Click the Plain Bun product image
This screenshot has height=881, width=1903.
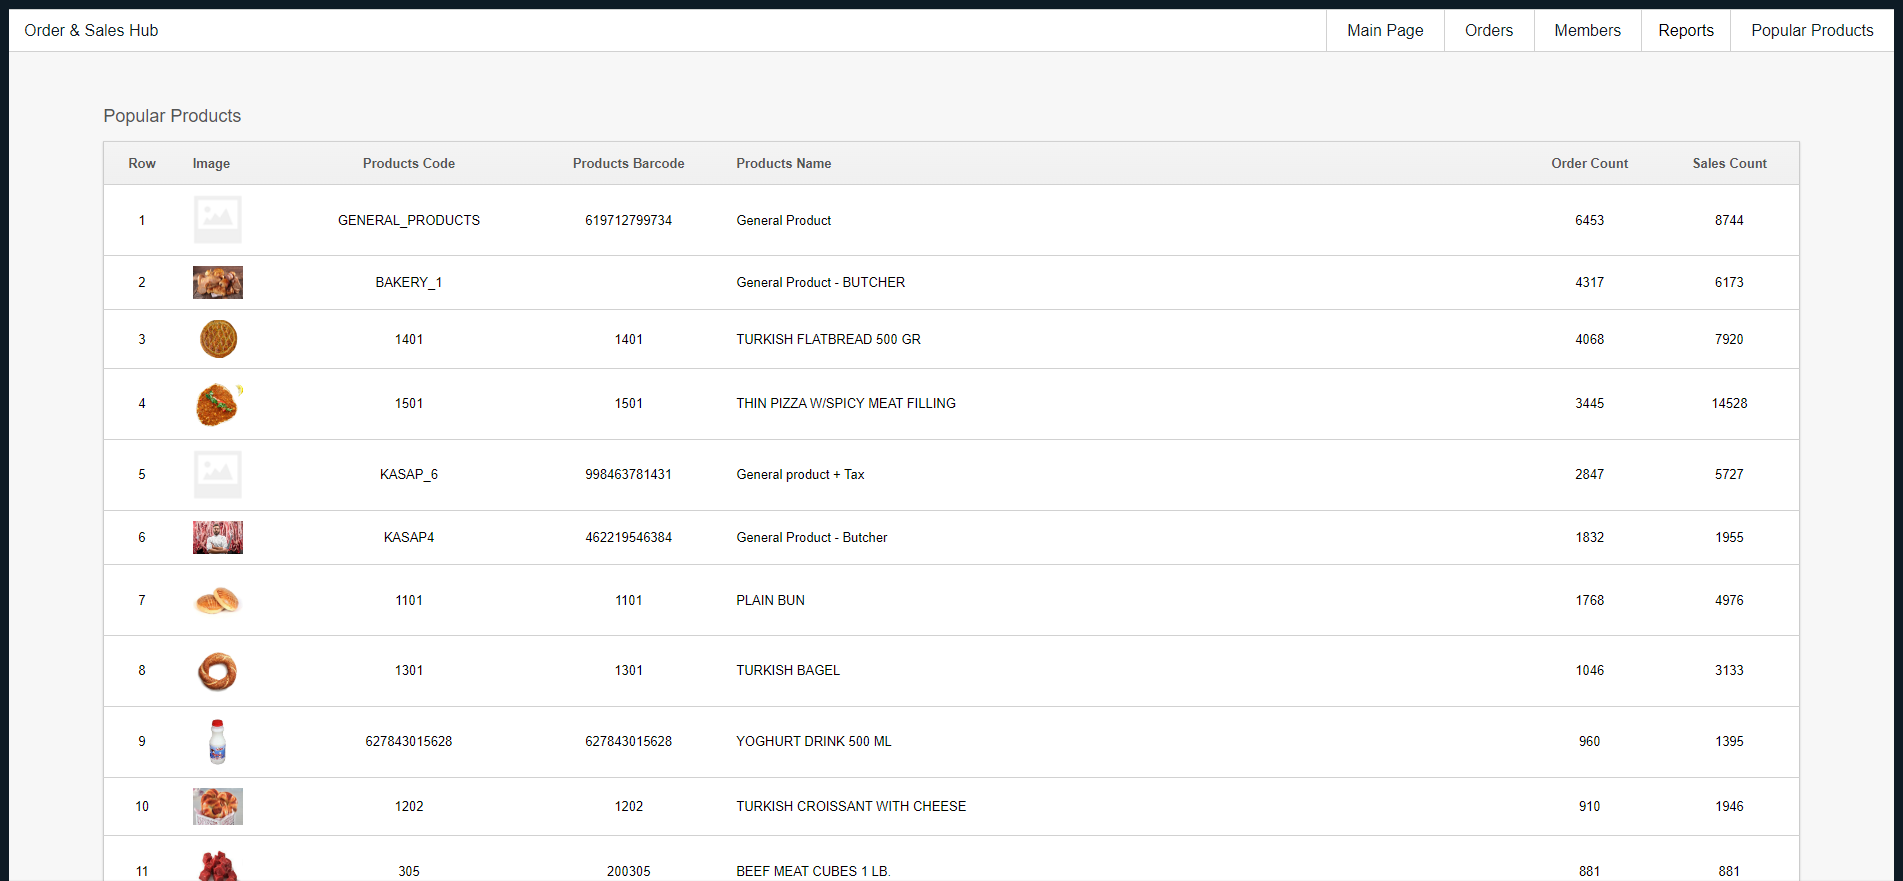pos(218,600)
